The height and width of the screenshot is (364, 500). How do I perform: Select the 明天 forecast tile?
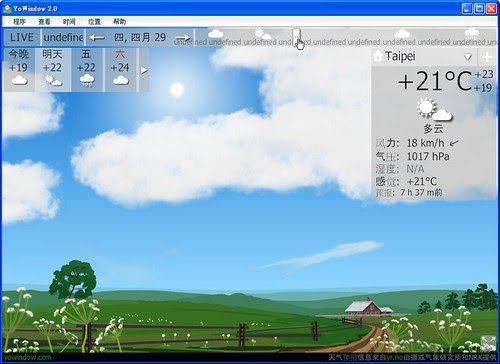pyautogui.click(x=53, y=70)
